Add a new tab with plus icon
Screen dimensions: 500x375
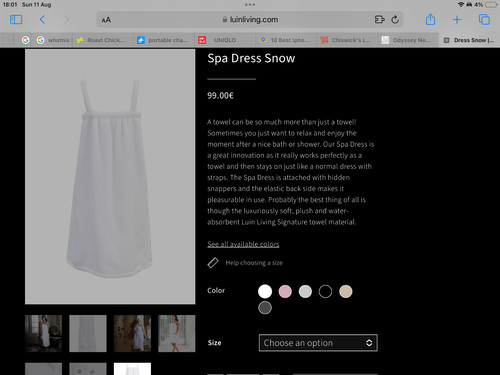pos(457,20)
